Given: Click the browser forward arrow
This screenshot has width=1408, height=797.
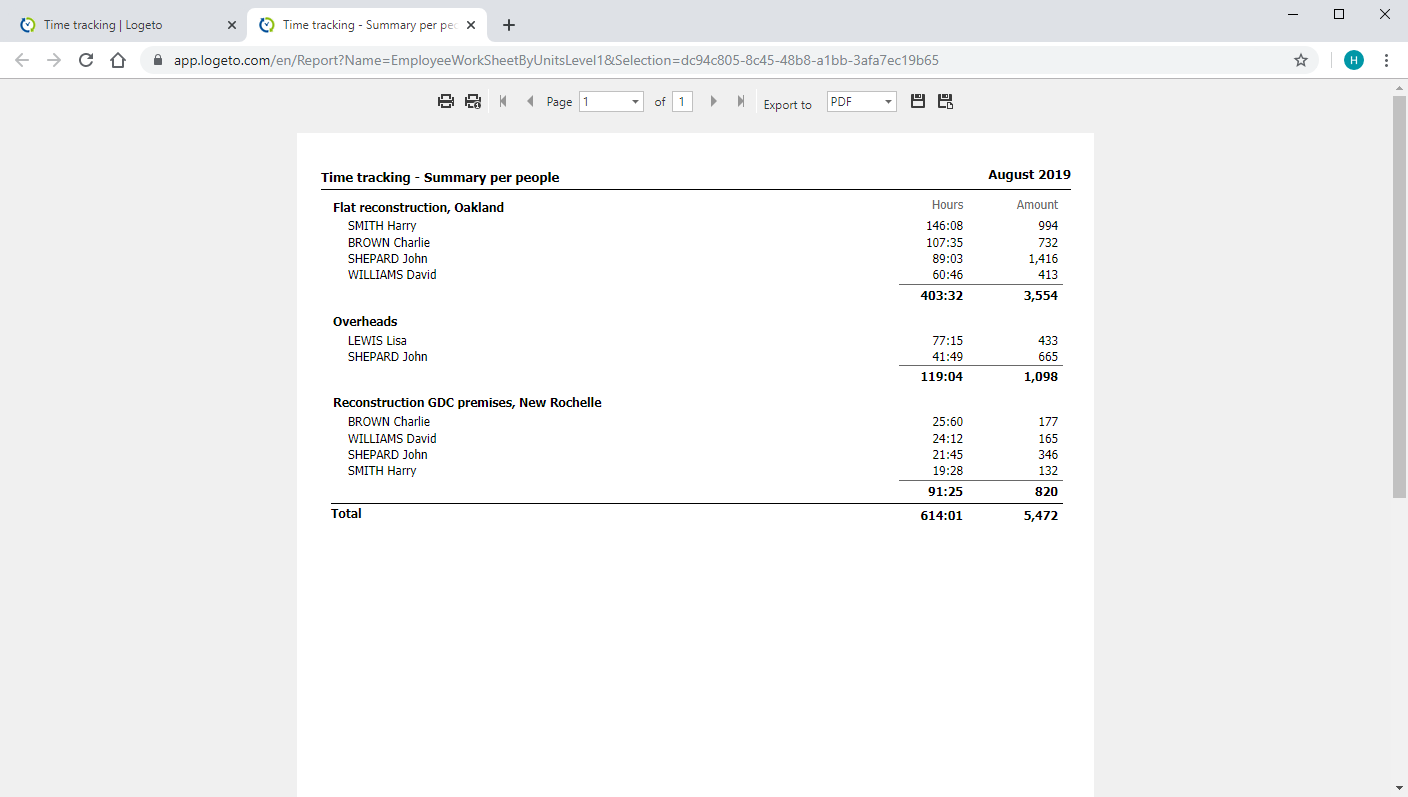Looking at the screenshot, I should tap(54, 60).
